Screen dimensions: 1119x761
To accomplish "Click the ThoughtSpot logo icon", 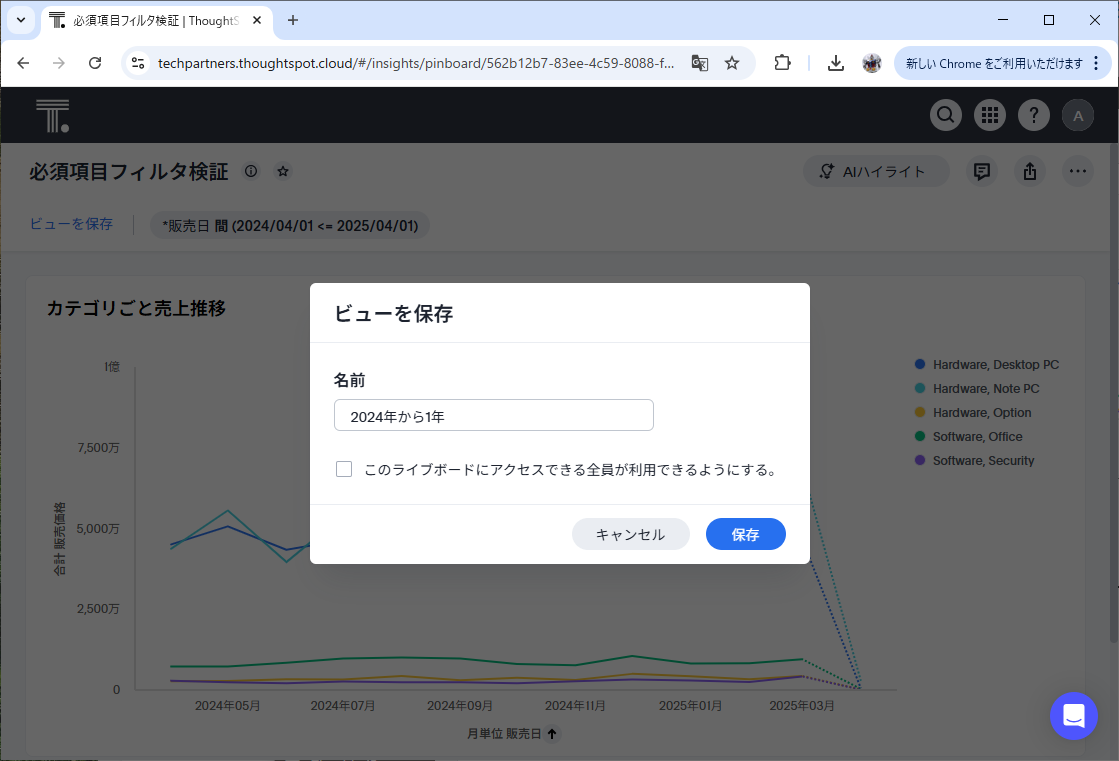I will [x=52, y=116].
